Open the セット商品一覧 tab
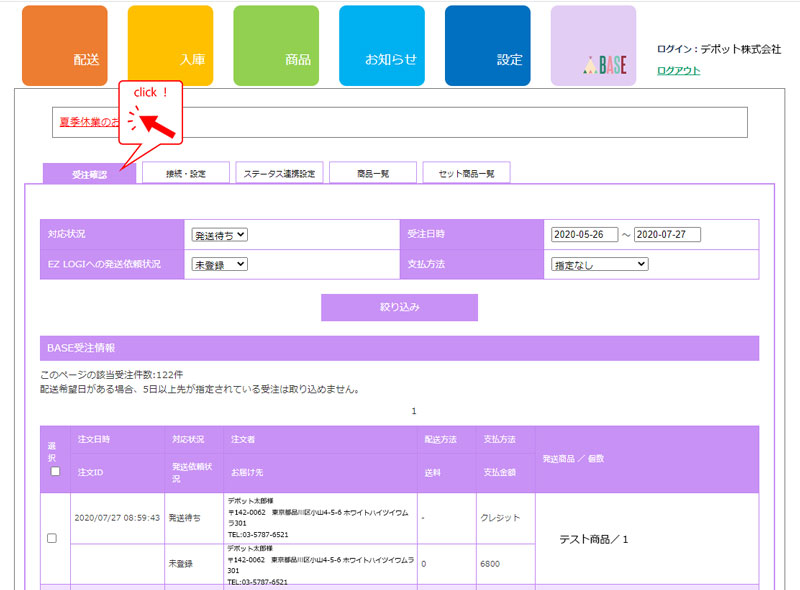800x590 pixels. point(466,173)
